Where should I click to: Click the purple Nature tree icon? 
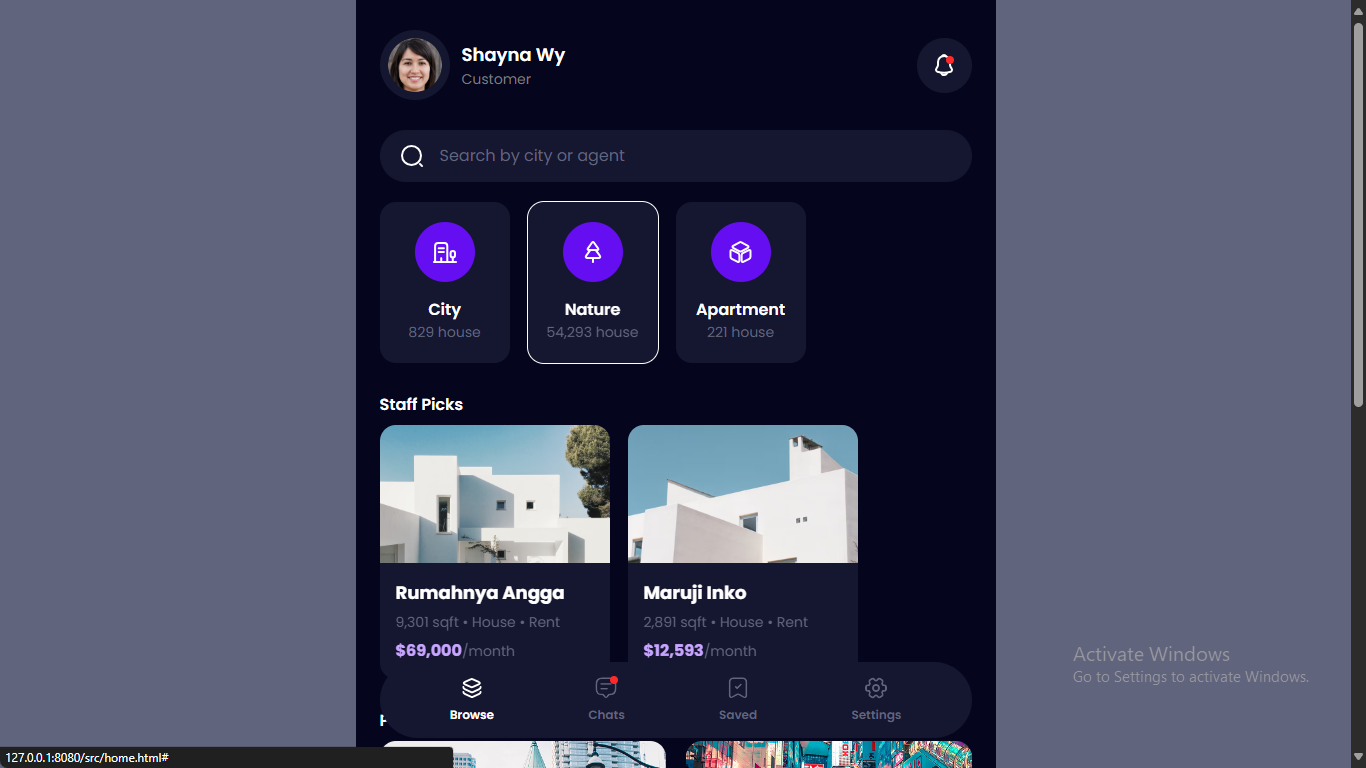coord(593,252)
